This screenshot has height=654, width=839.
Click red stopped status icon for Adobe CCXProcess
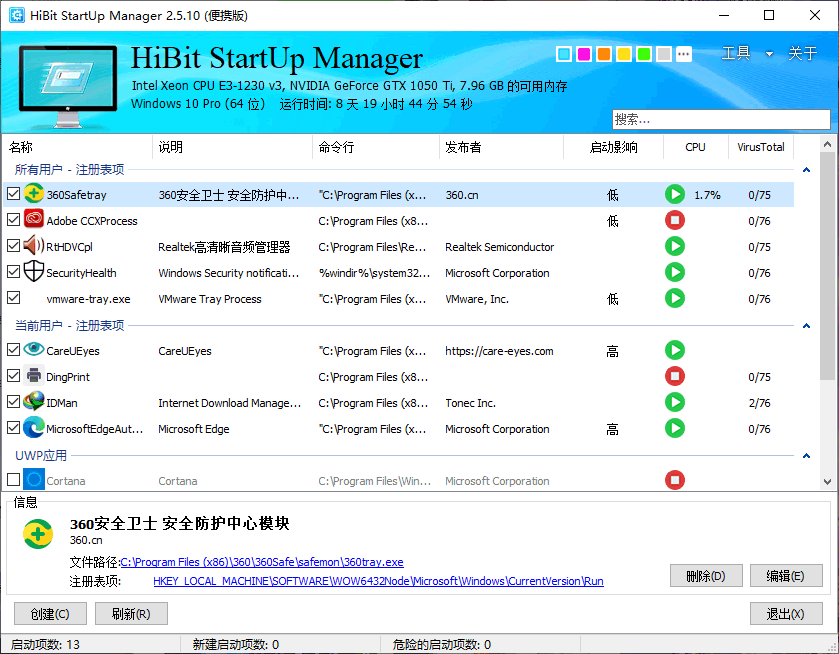675,220
